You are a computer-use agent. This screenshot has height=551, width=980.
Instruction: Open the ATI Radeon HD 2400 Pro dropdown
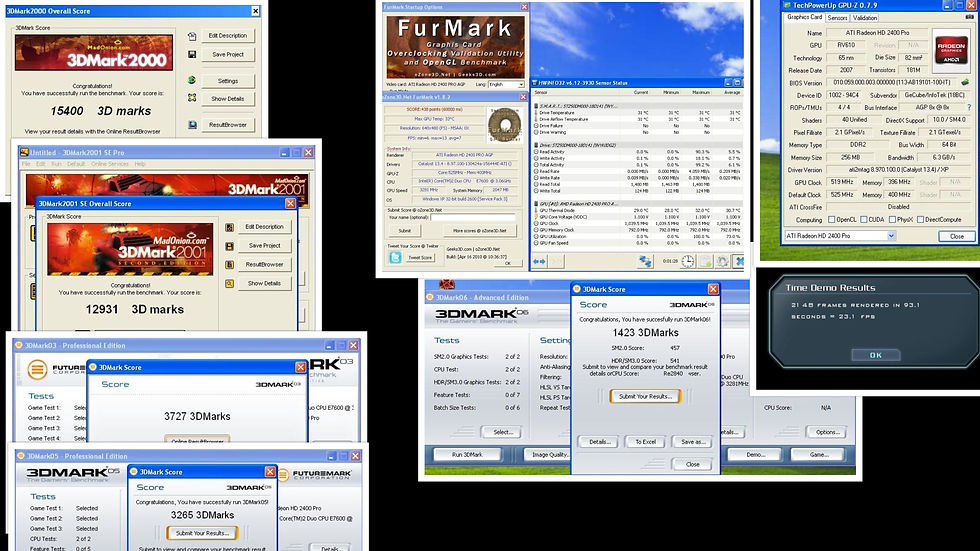pos(841,236)
